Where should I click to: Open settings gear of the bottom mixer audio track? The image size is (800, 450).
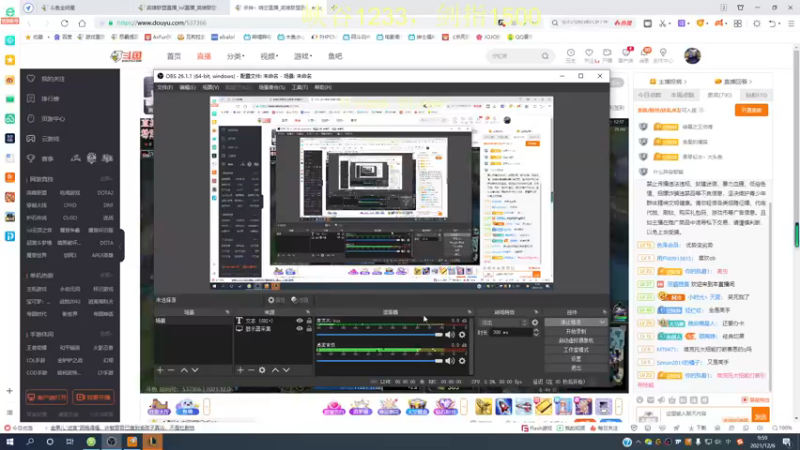[462, 361]
